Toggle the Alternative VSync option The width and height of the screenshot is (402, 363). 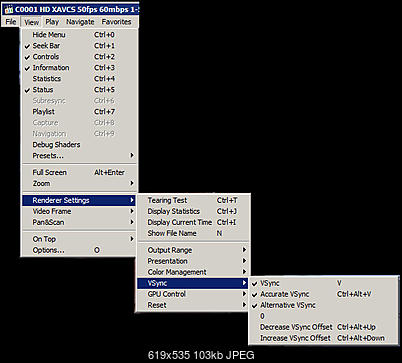(x=324, y=305)
